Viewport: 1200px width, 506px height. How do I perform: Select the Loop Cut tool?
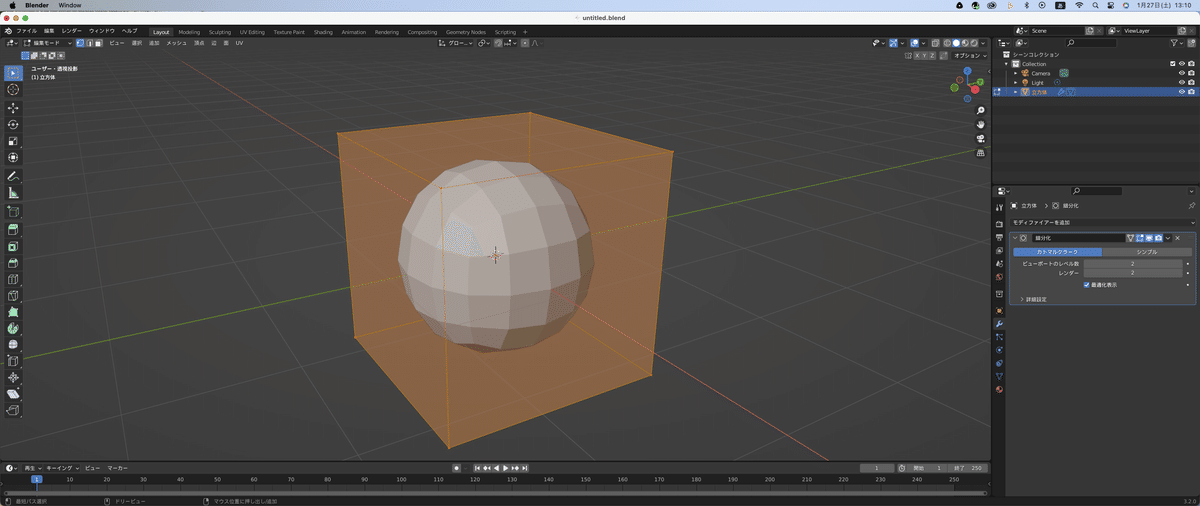pyautogui.click(x=13, y=279)
